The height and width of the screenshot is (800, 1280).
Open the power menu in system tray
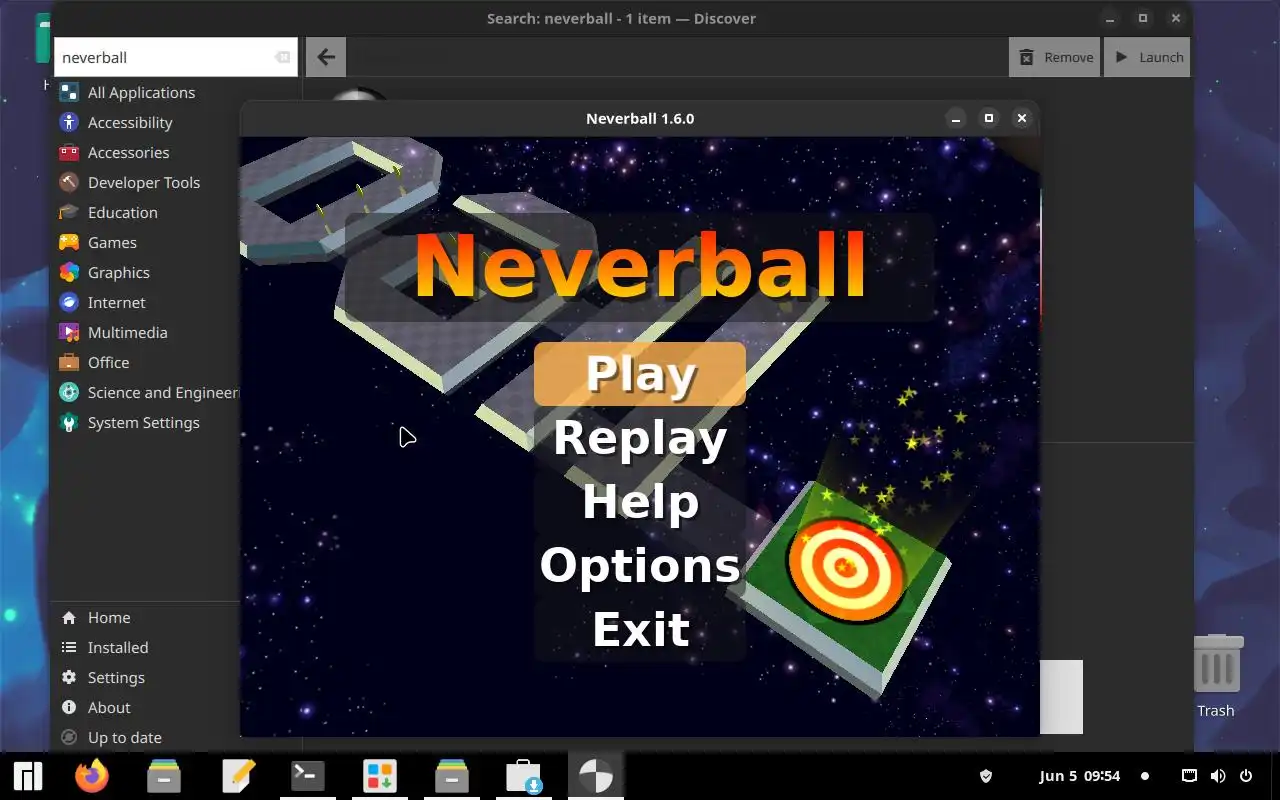pyautogui.click(x=1246, y=776)
